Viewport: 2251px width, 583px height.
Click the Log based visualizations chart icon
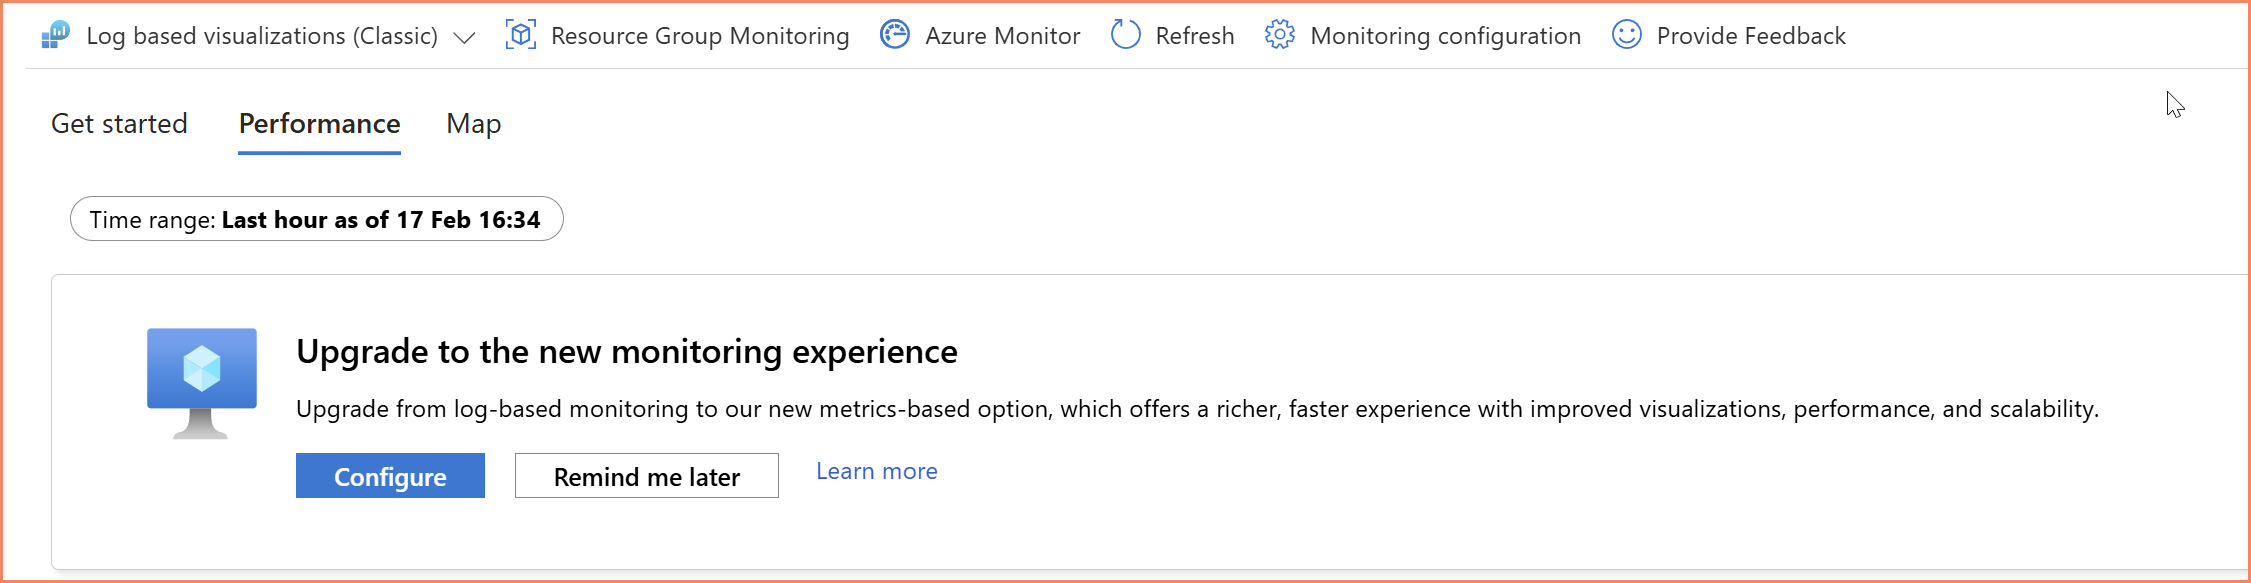[53, 34]
